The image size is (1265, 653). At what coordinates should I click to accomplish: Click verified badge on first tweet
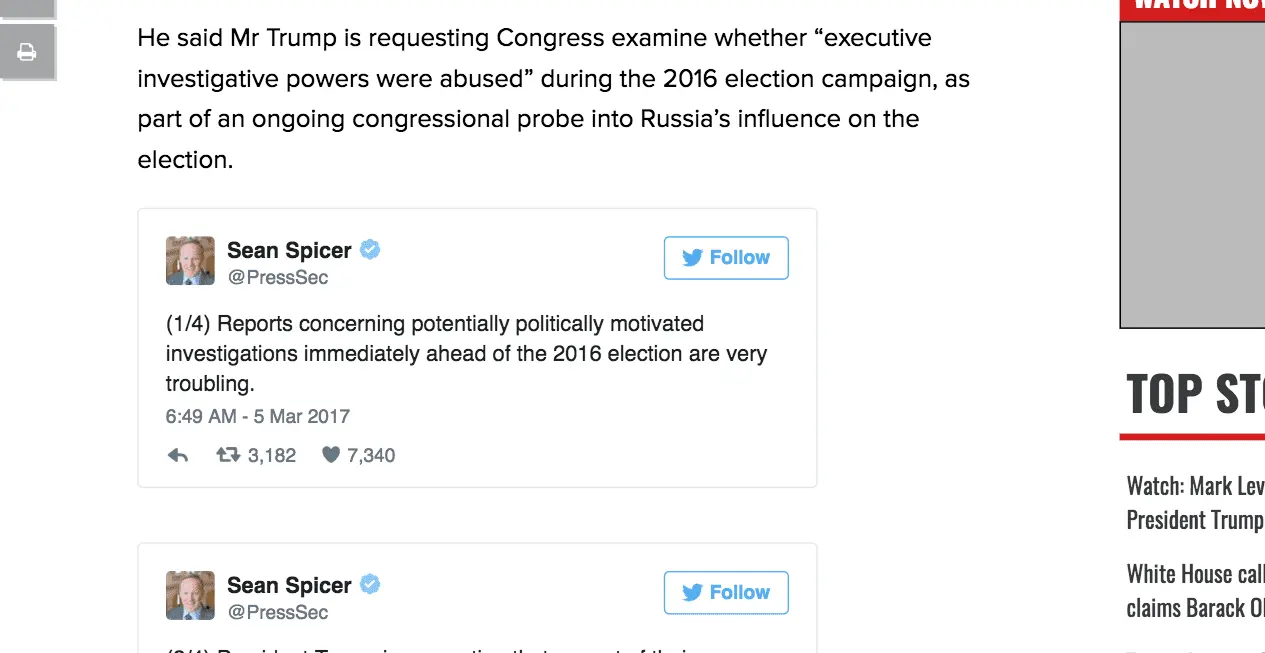(370, 249)
